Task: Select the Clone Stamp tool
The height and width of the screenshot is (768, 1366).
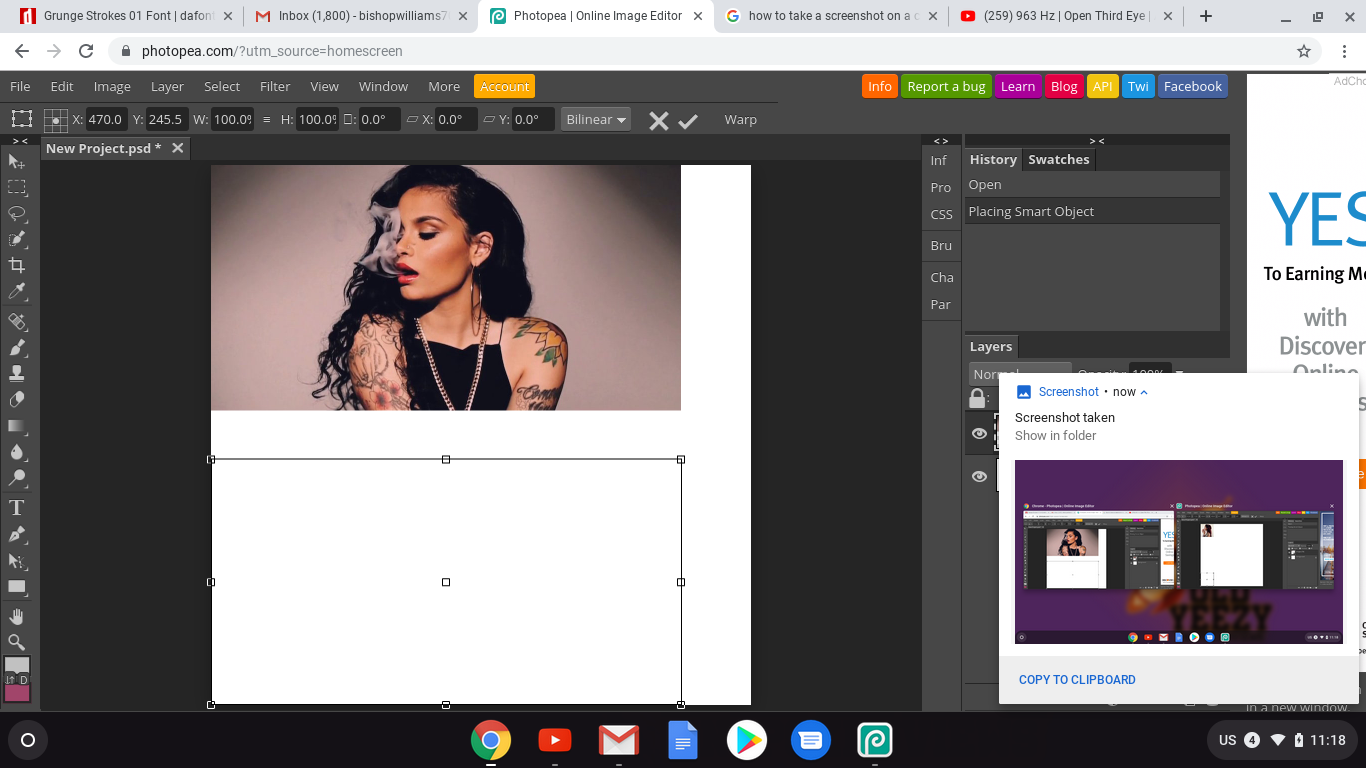Action: pos(17,373)
